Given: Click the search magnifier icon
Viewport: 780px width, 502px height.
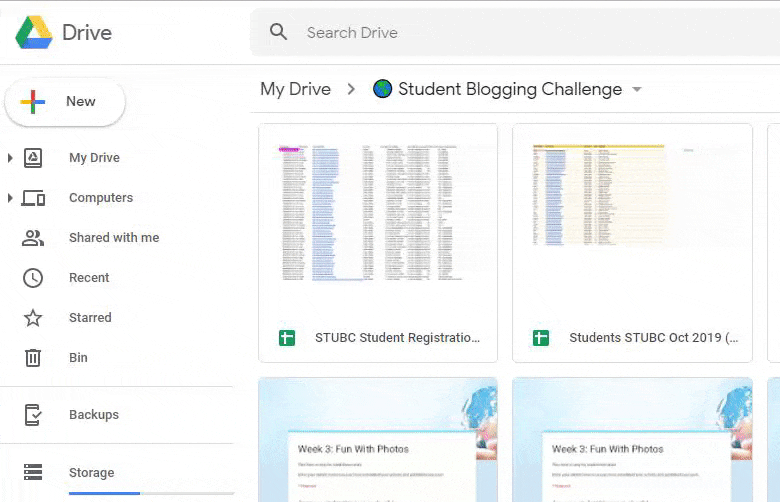Looking at the screenshot, I should tap(279, 32).
